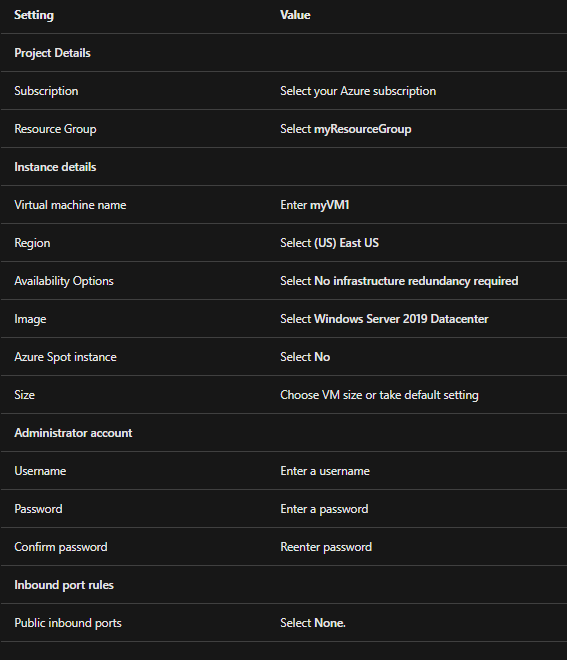Click Windows Server 2019 Datacenter value

coord(401,319)
